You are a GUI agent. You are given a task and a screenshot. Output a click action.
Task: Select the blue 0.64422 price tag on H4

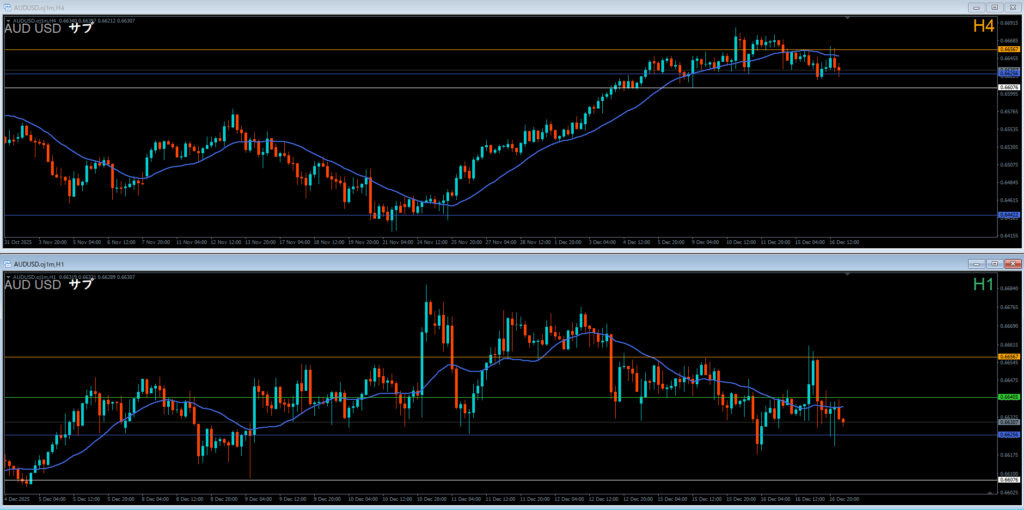coord(1008,215)
